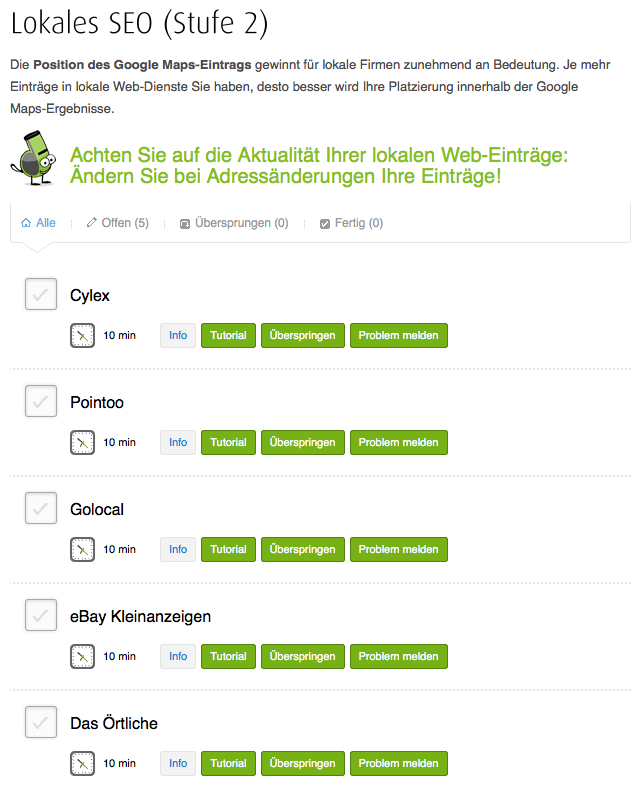Report a problem for Golocal
This screenshot has height=791, width=638.
(x=398, y=549)
